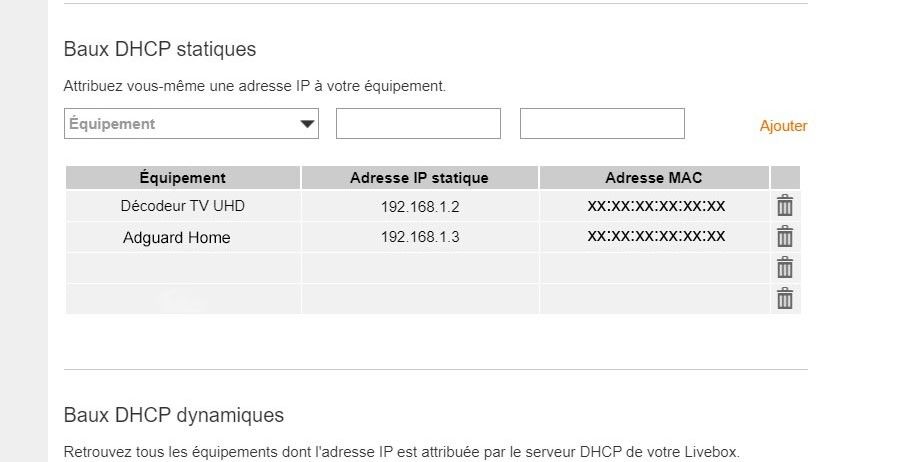
Task: Click the 'Attribuez vous-même une adresse IP' text
Action: click(x=254, y=86)
